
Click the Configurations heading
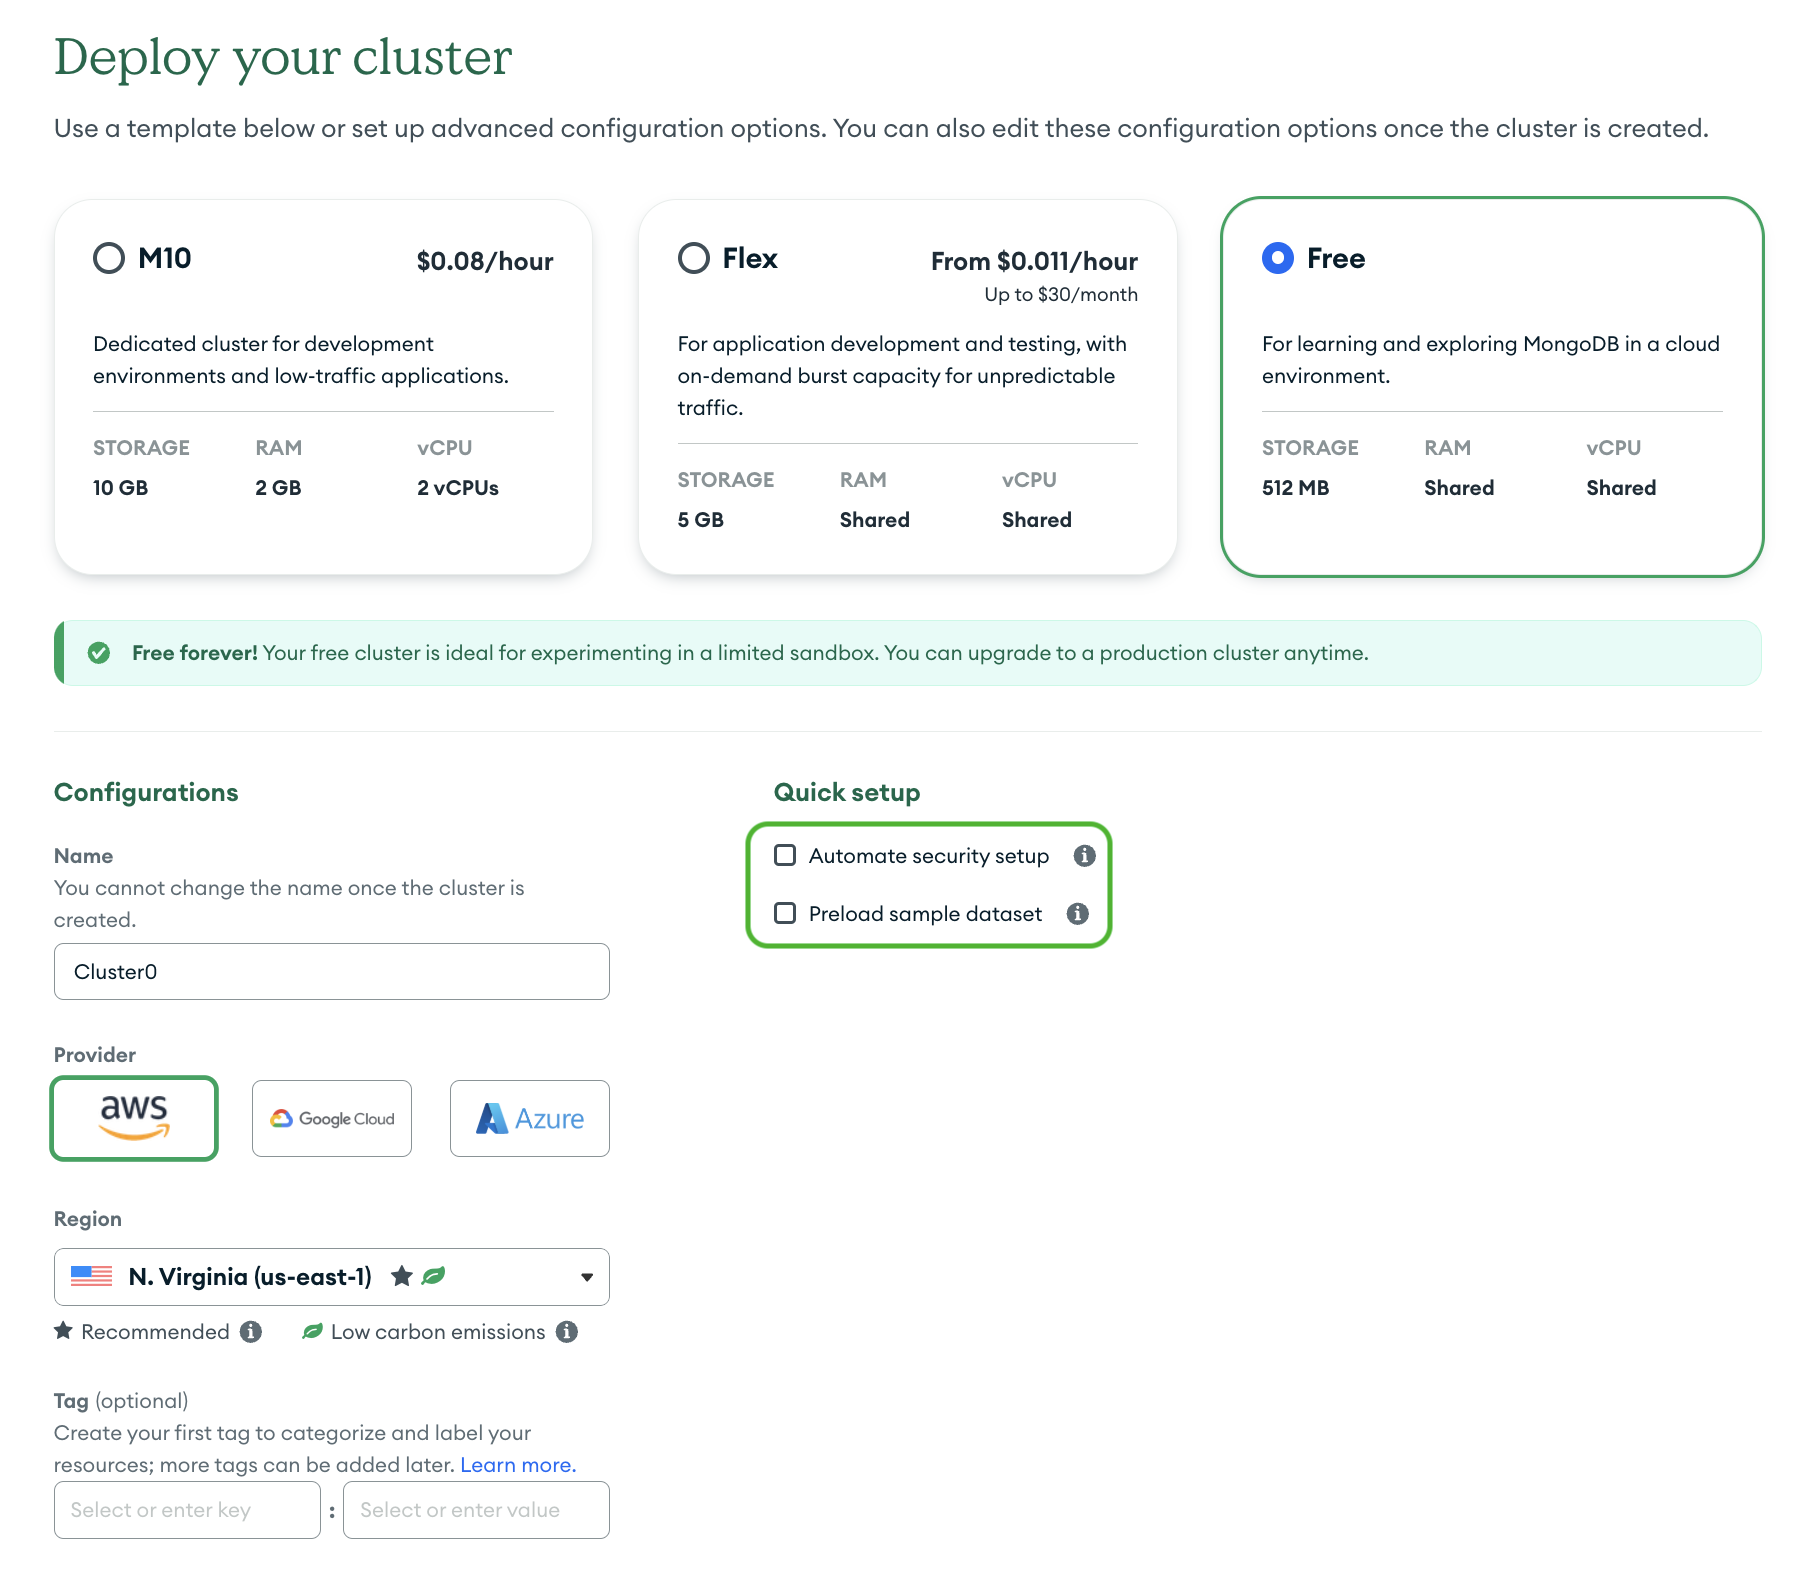pyautogui.click(x=146, y=792)
